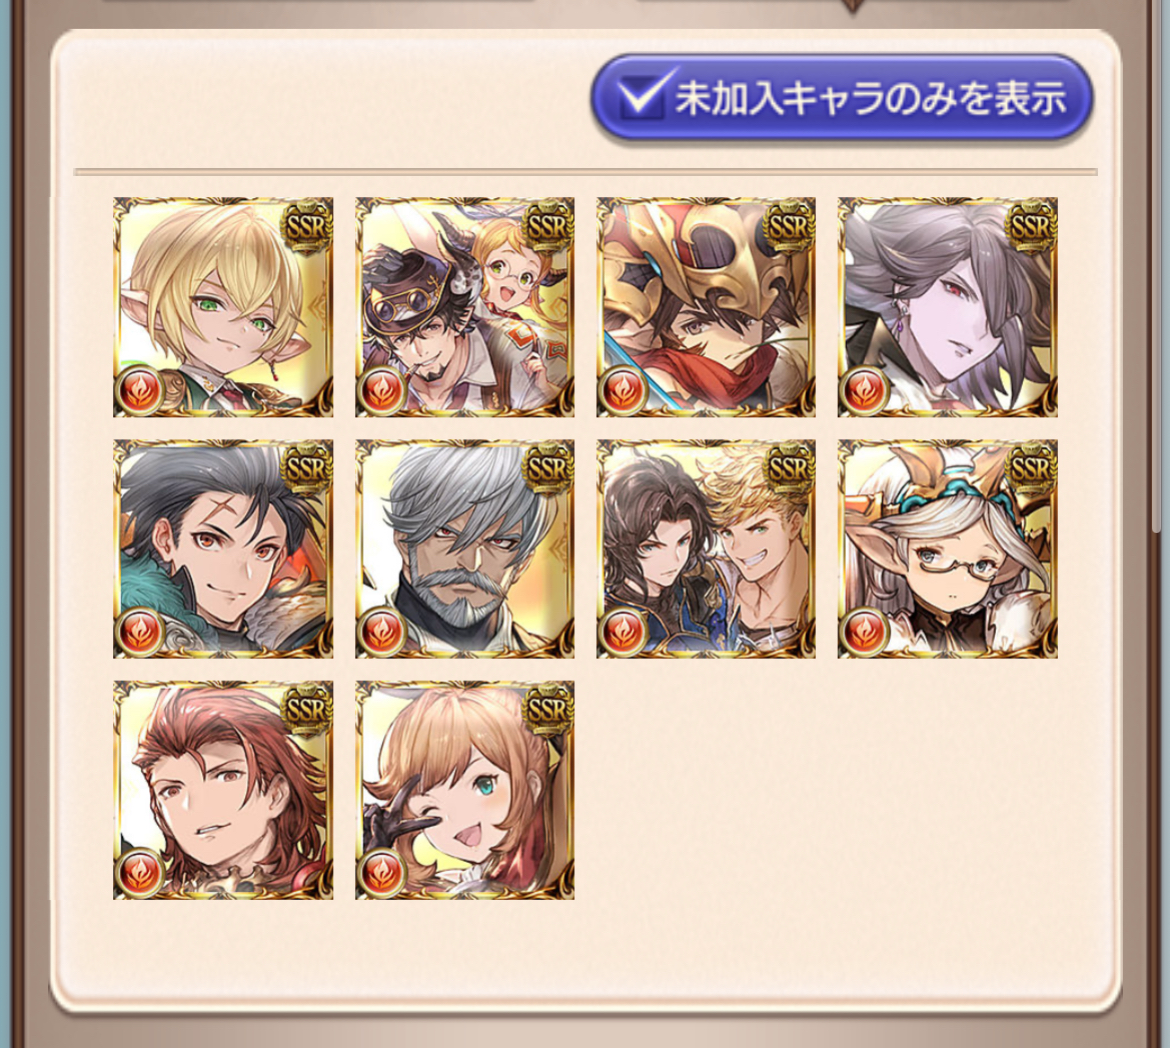The height and width of the screenshot is (1048, 1170).
Task: Select the black-haired scarred-forehead character portrait
Action: click(x=223, y=549)
